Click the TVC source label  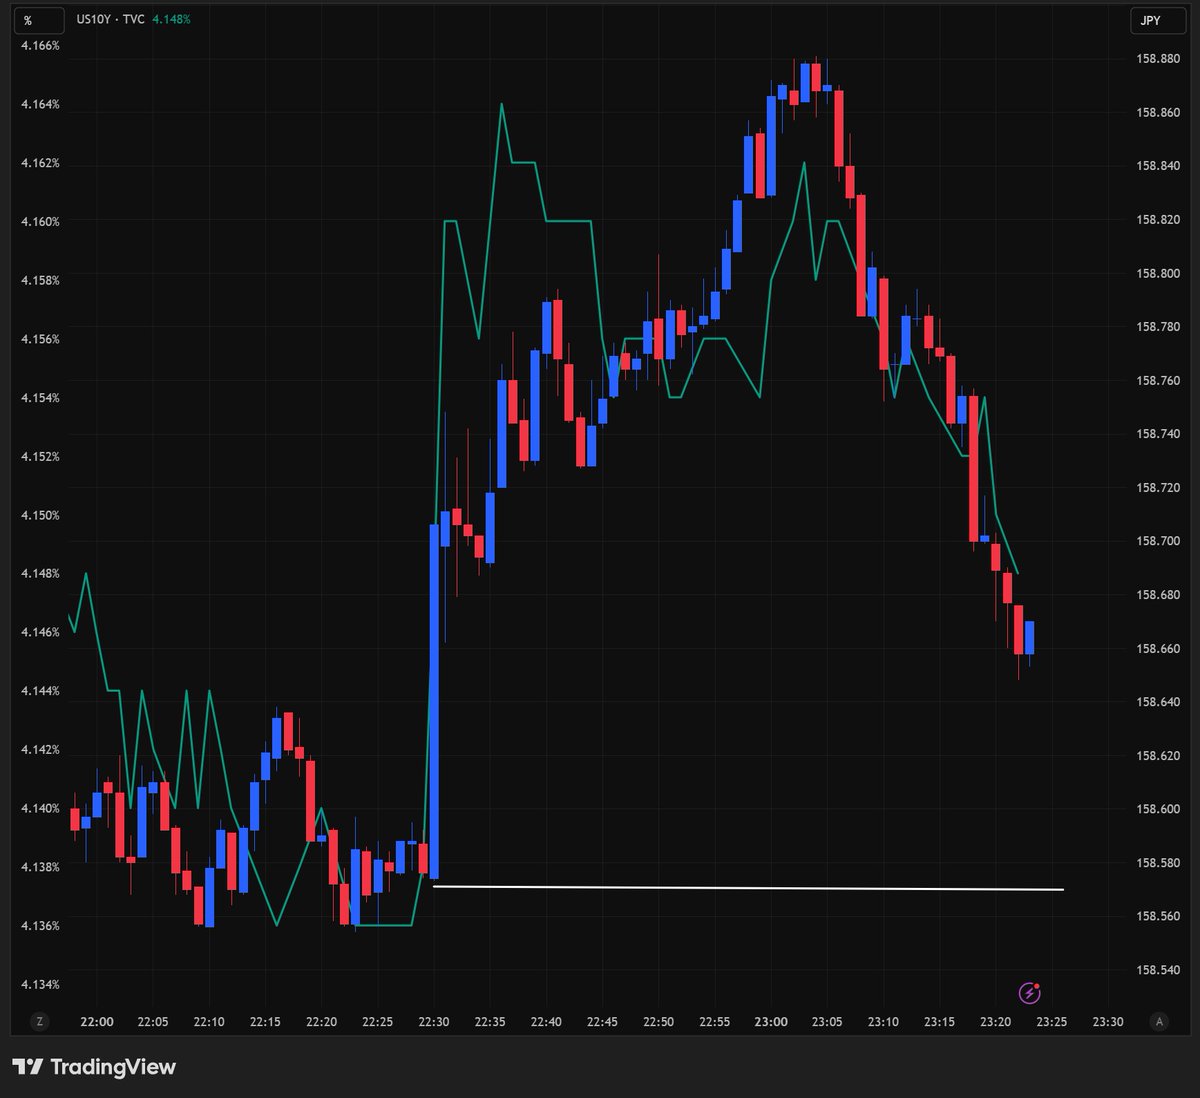[133, 19]
